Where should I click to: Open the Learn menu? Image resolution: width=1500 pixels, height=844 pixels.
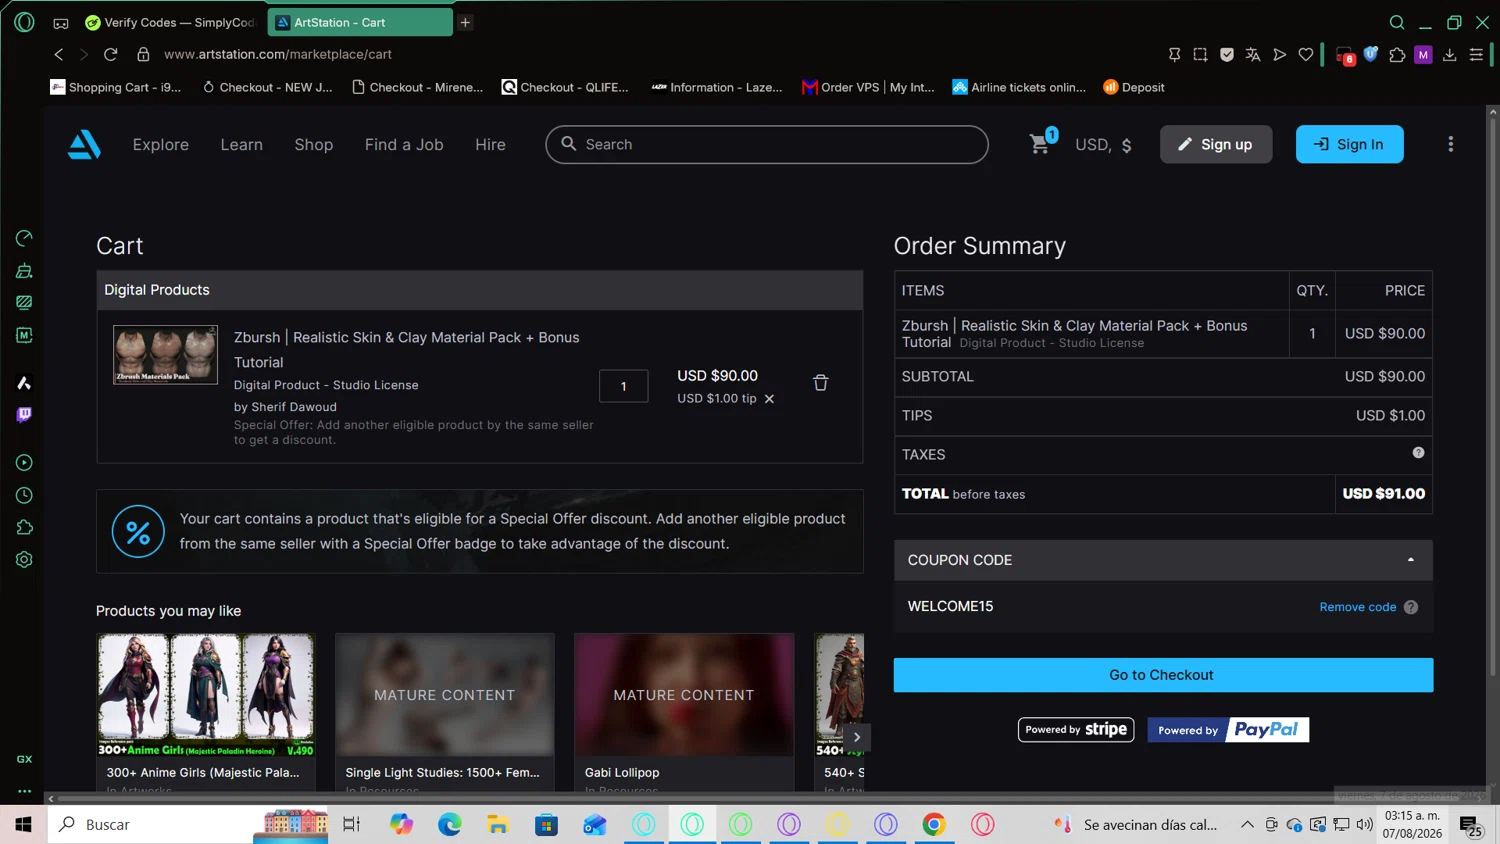242,145
